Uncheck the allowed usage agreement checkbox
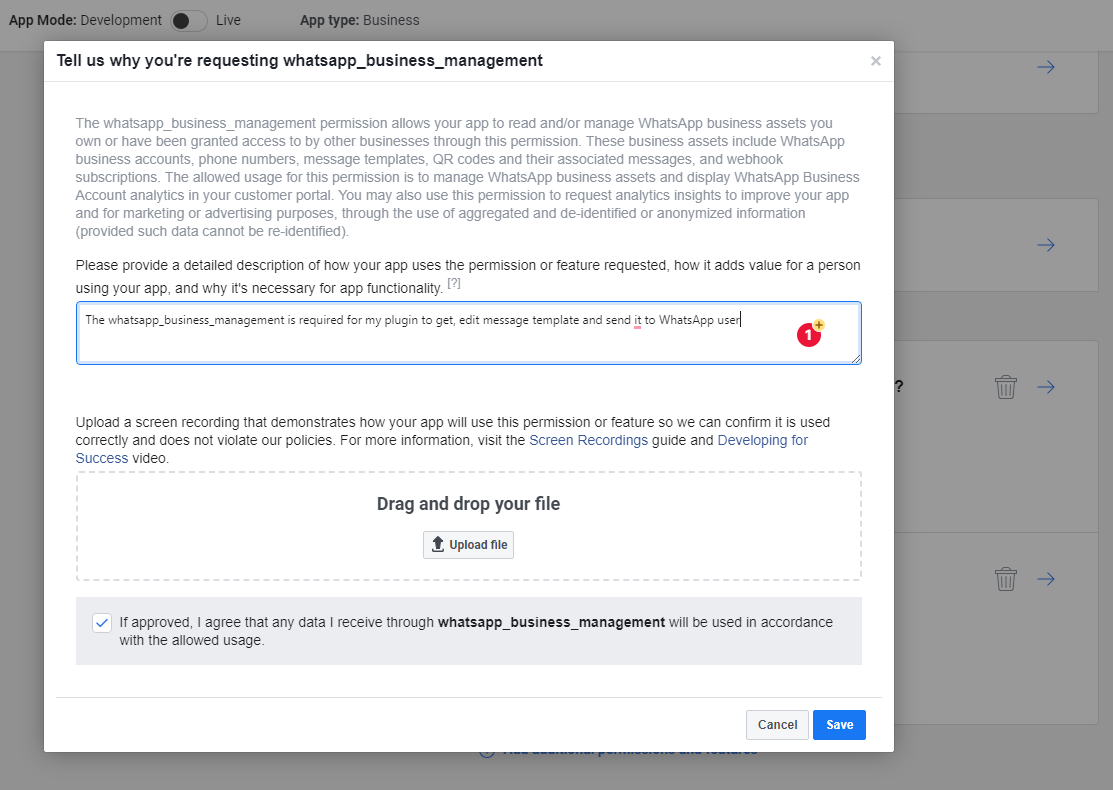Screen dimensions: 1113x790 pyautogui.click(x=102, y=623)
